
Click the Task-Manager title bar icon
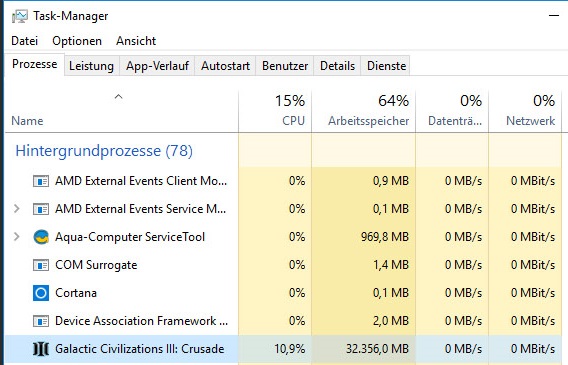20,16
